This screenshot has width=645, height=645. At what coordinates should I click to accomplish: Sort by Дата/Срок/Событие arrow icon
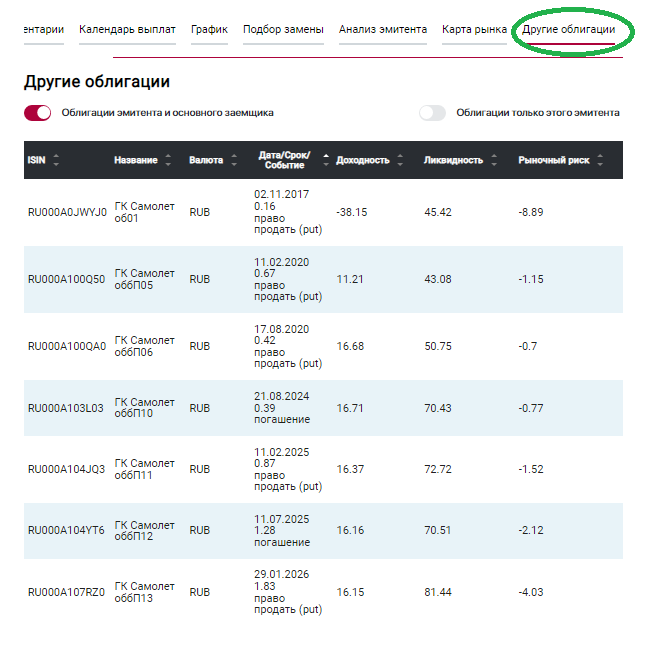tap(325, 160)
